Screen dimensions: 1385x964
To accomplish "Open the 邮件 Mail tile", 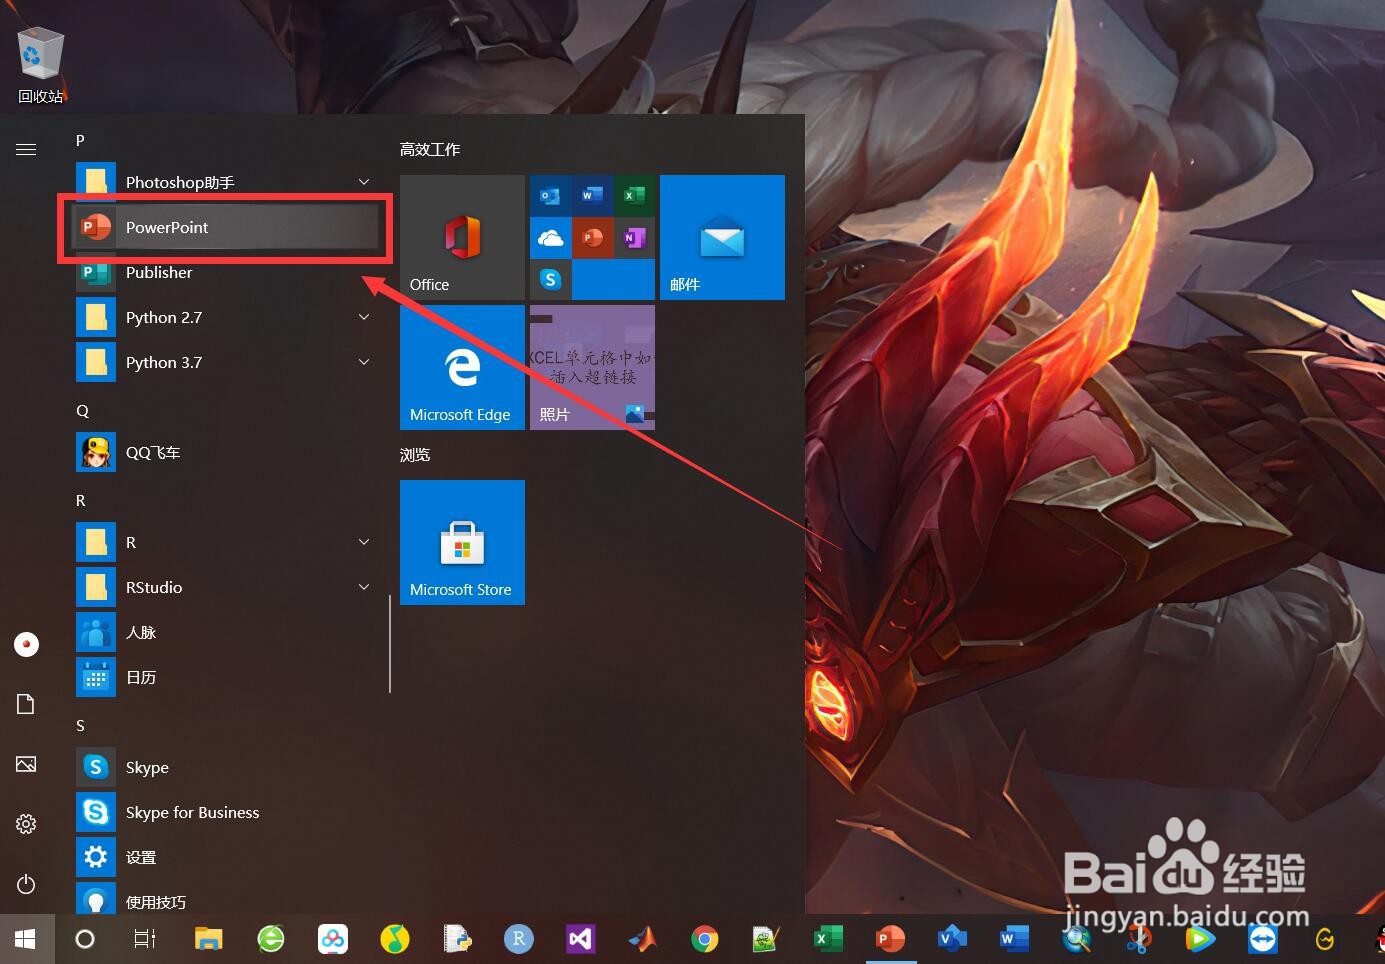I will click(x=722, y=237).
